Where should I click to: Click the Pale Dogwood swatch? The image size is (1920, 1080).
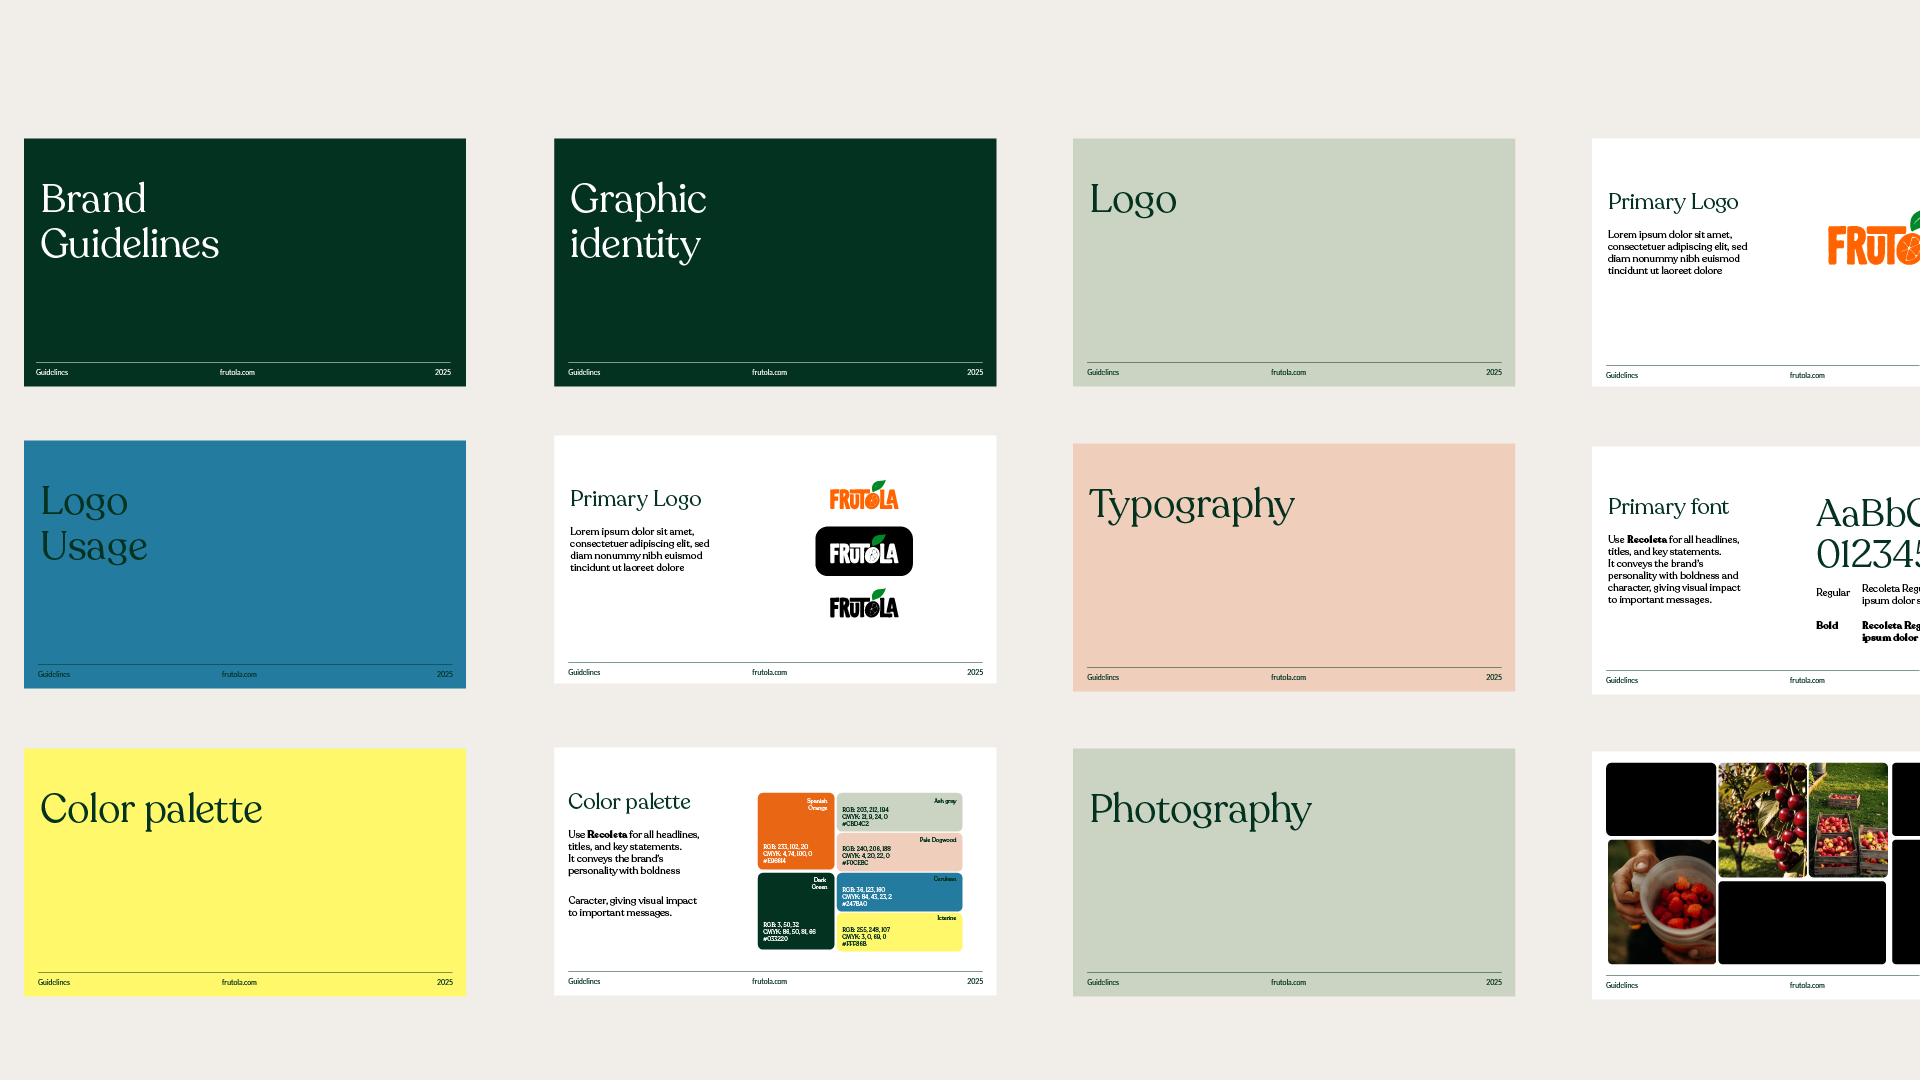899,852
